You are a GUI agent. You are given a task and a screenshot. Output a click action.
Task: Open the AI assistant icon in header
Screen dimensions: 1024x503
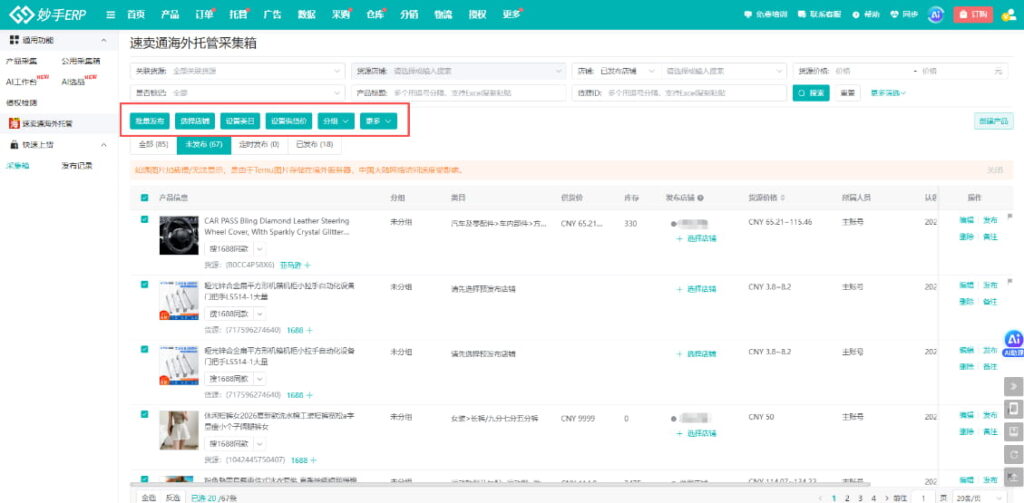click(x=936, y=14)
